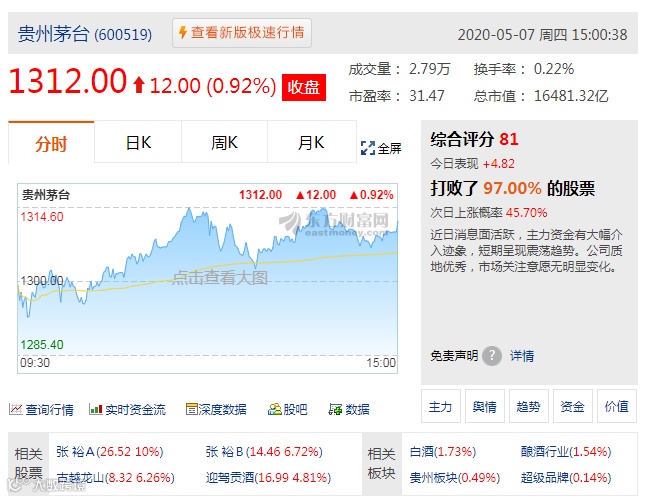Open the 贵州板块 sector link
This screenshot has width=647, height=498.
coord(455,478)
